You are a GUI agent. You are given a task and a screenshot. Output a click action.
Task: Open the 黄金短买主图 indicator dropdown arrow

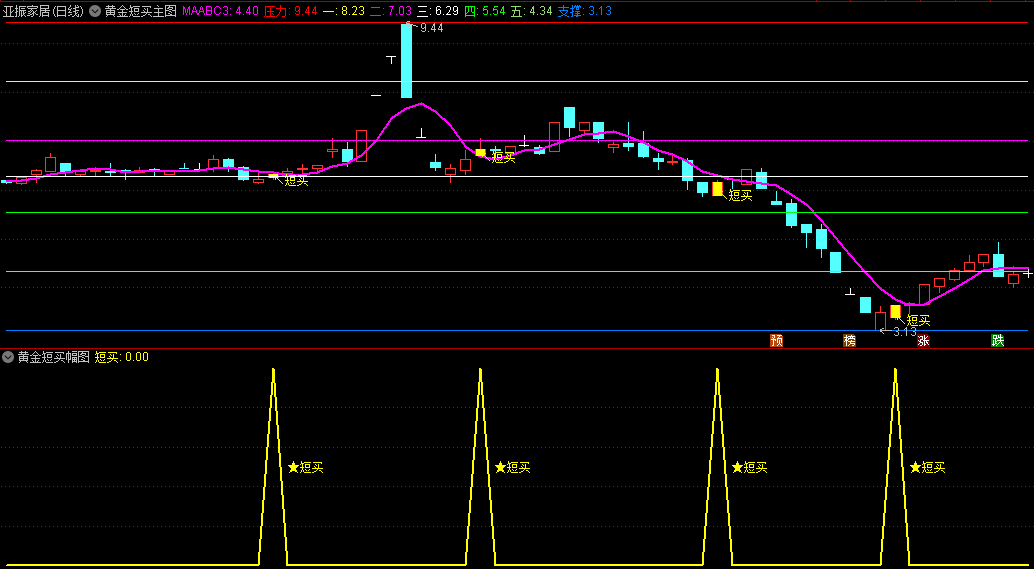tap(95, 11)
